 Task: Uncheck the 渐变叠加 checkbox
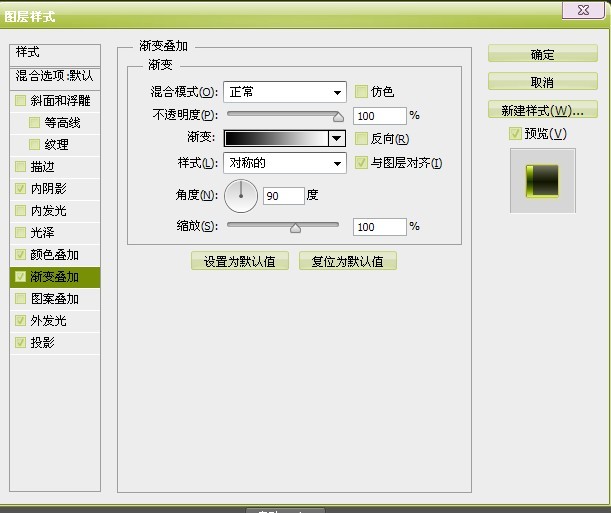[20, 277]
